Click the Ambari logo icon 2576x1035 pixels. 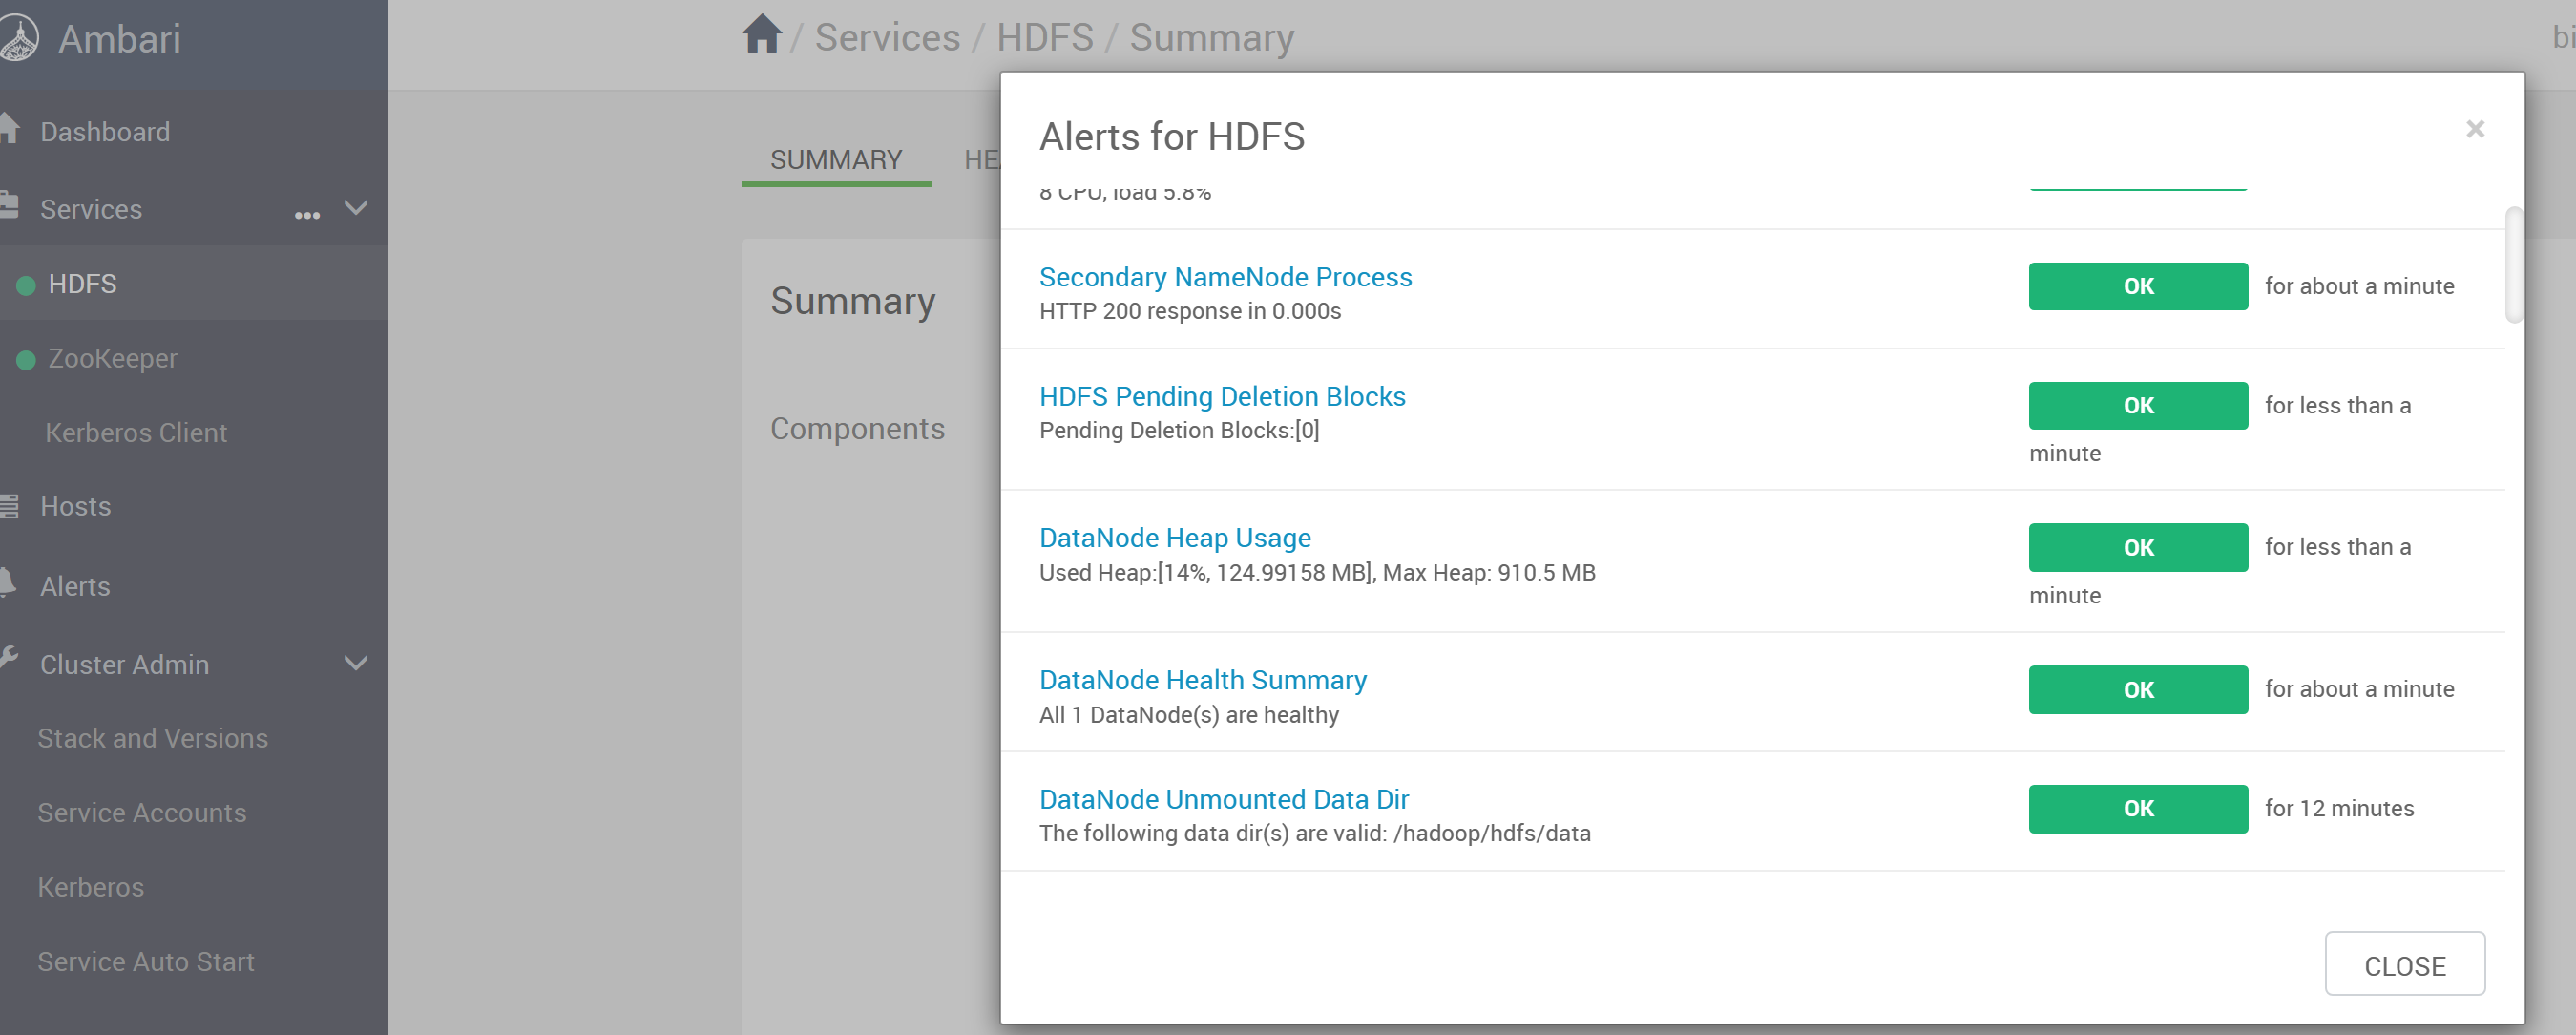[x=17, y=38]
